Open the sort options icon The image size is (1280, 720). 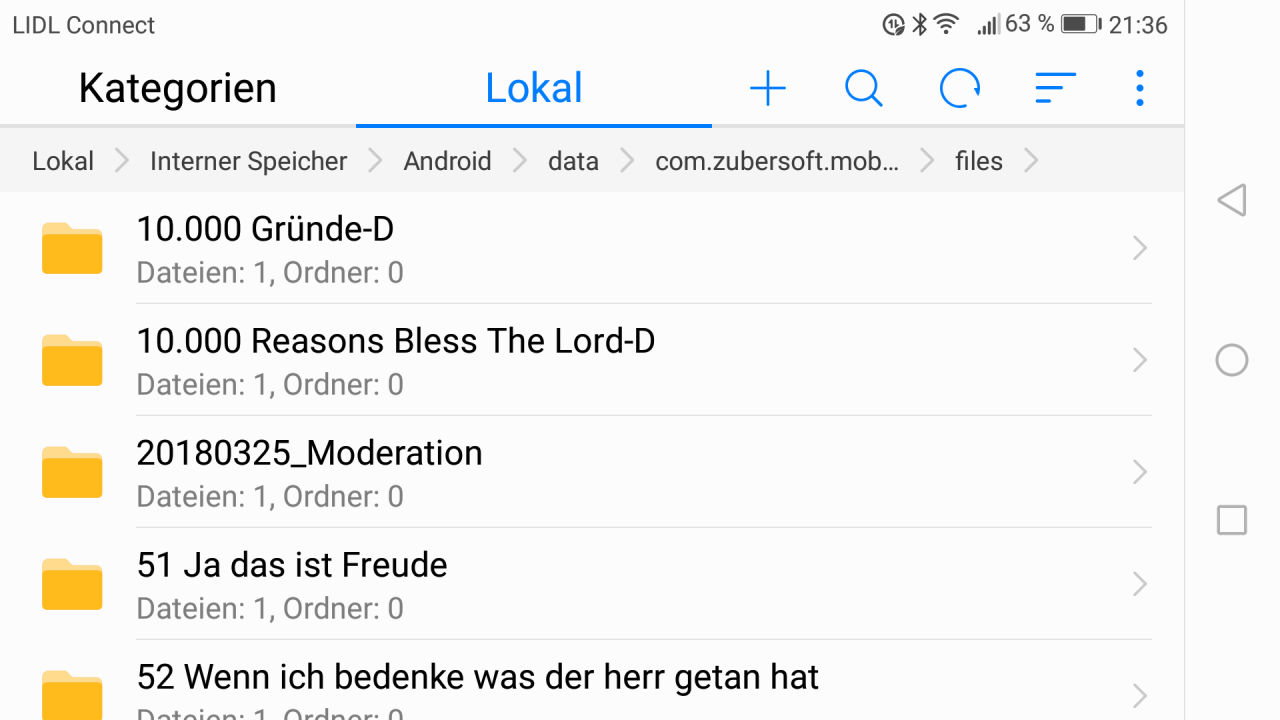pyautogui.click(x=1055, y=89)
